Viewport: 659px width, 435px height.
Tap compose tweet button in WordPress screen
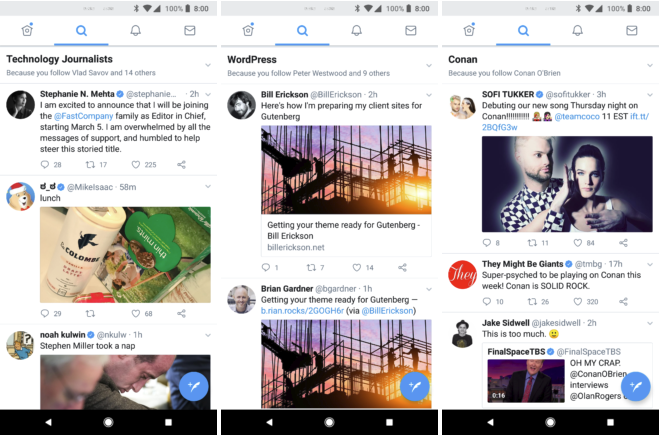click(415, 386)
